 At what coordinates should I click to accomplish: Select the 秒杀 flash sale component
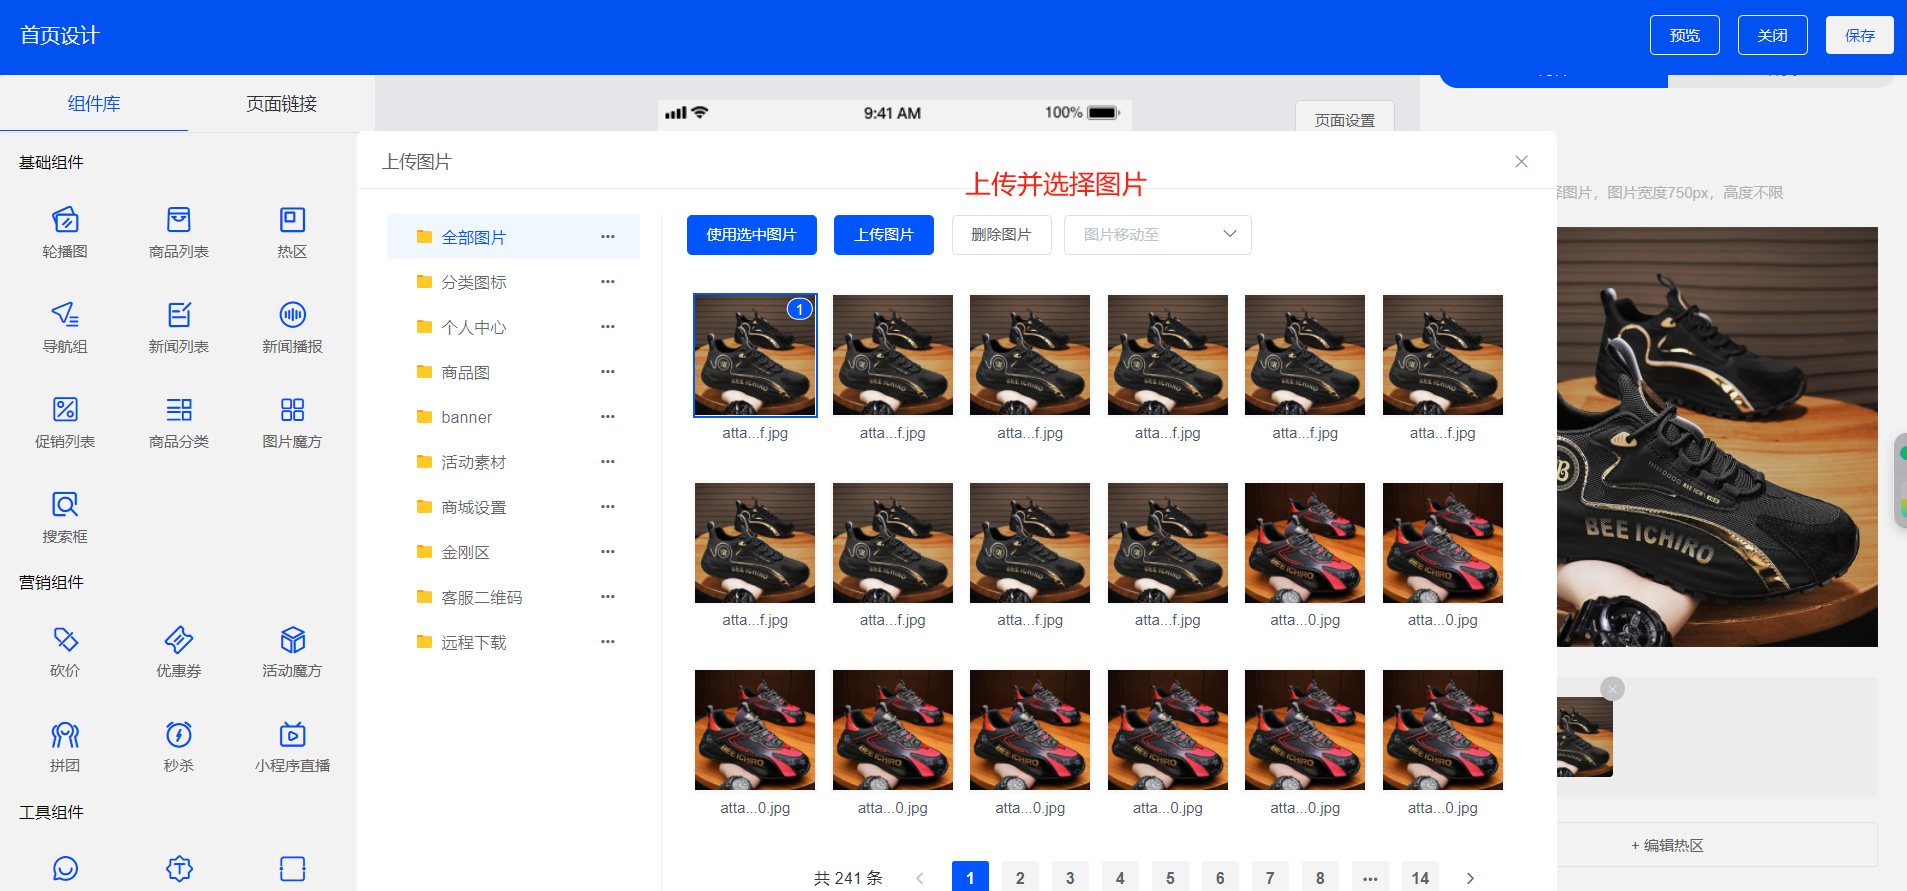pos(179,747)
